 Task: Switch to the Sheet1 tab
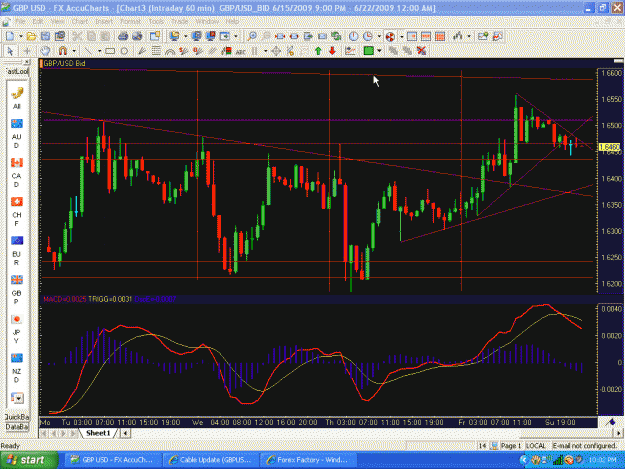point(98,433)
